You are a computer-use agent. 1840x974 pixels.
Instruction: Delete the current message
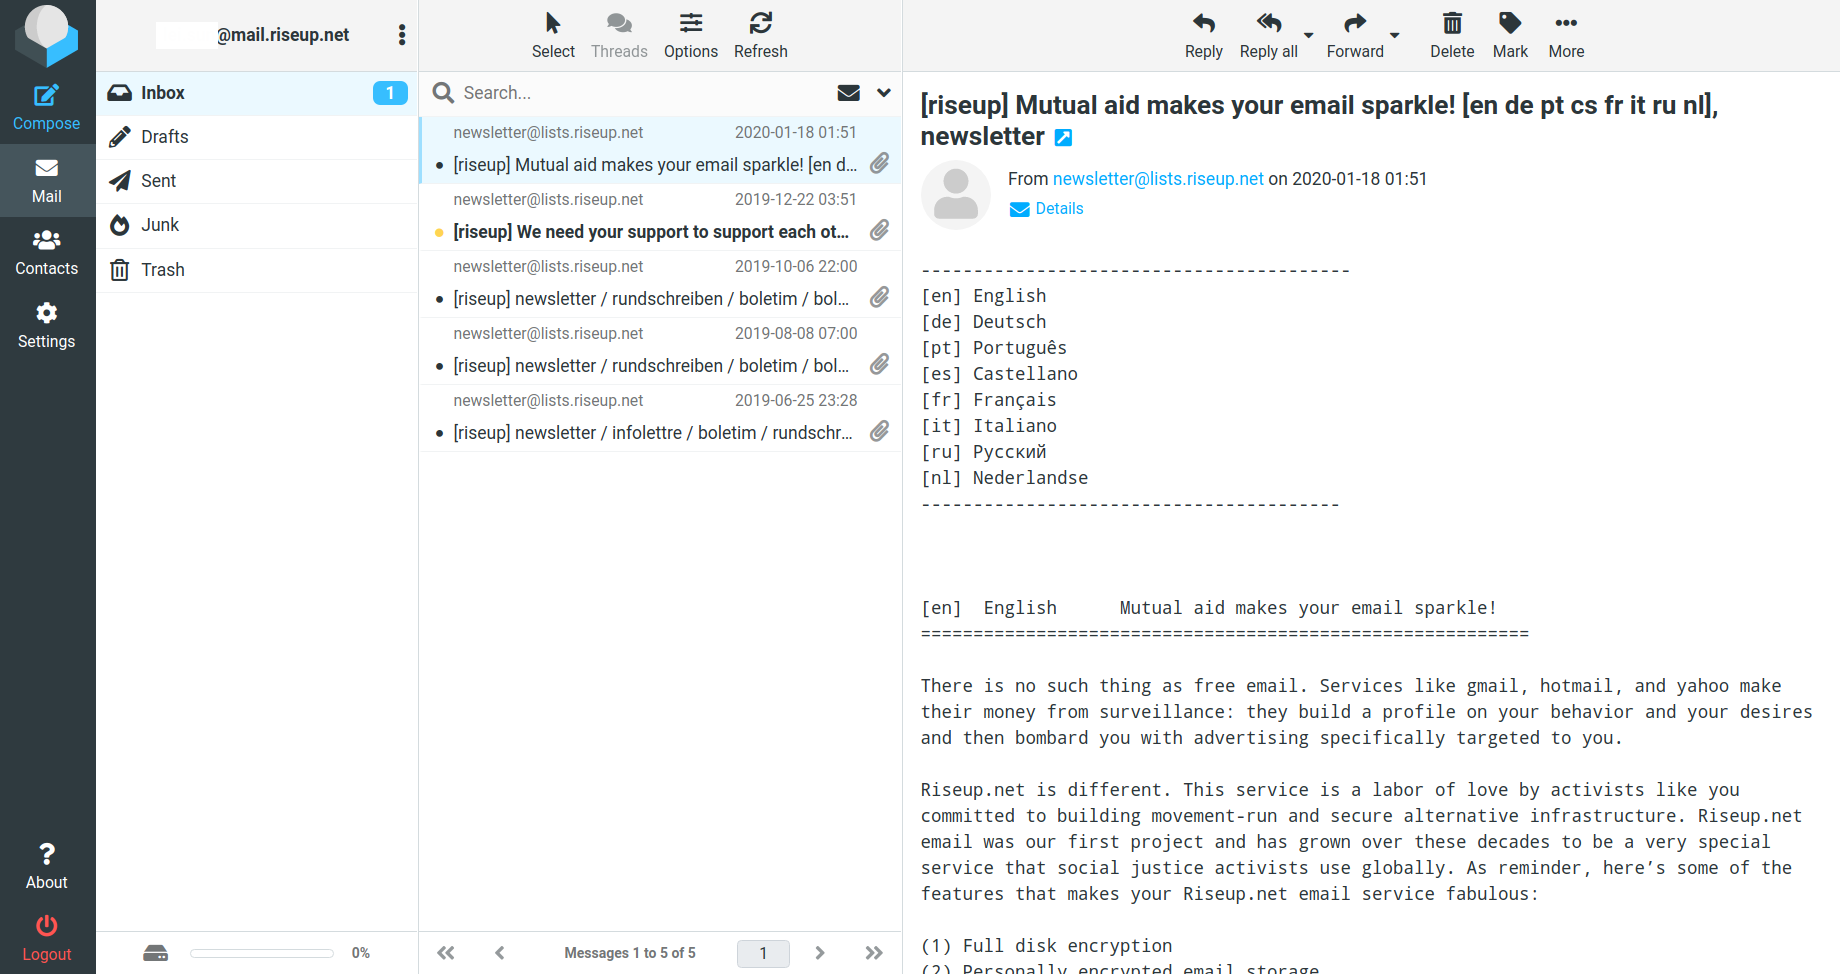[x=1452, y=35]
